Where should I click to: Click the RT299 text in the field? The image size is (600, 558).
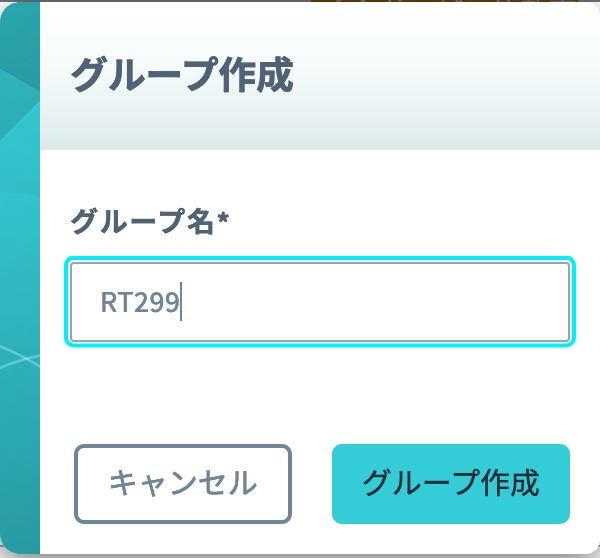point(140,302)
